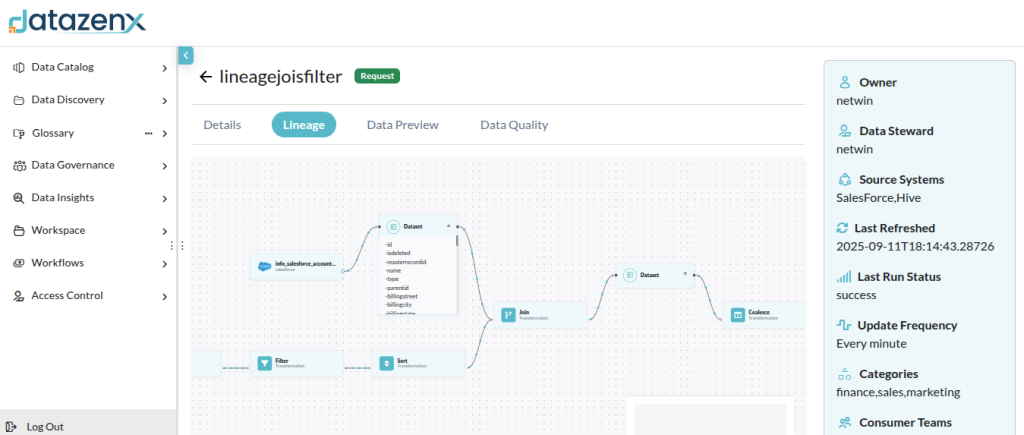The height and width of the screenshot is (435, 1024).
Task: Collapse the first Dataset node column list
Action: pos(449,227)
